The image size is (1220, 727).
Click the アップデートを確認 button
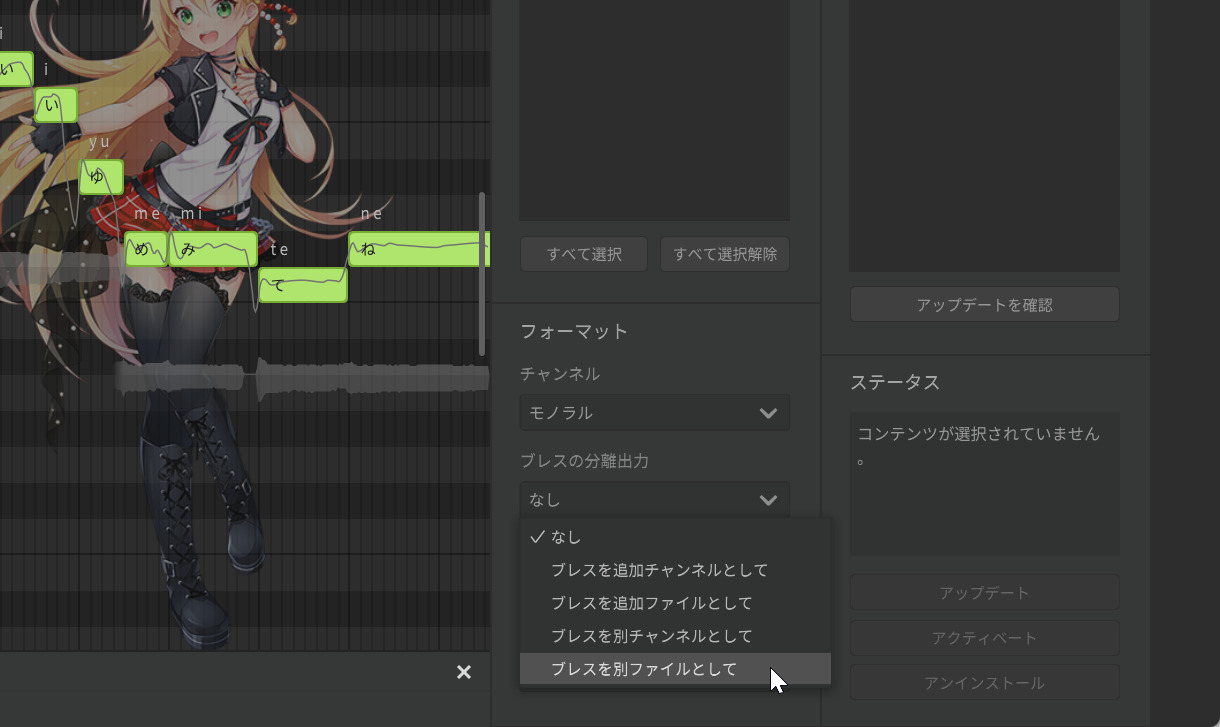[985, 305]
